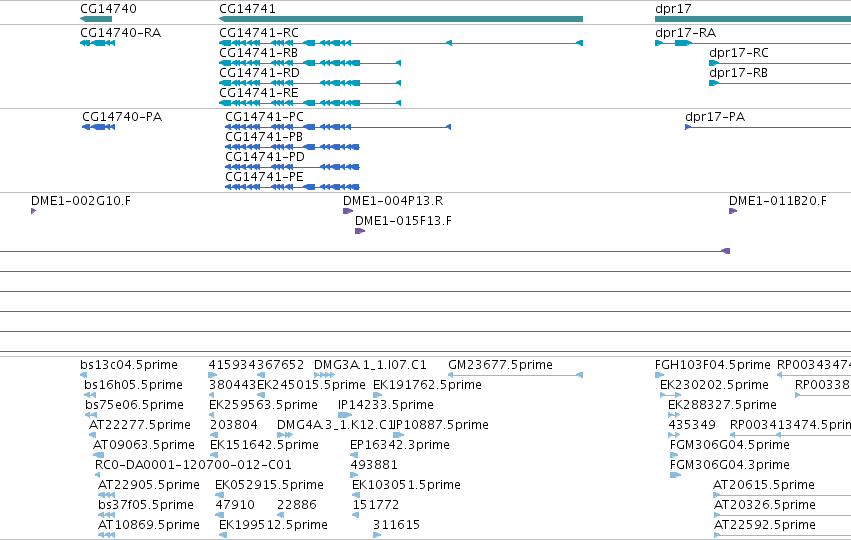The width and height of the screenshot is (851, 540).
Task: Open EST EK191762.5prime
Action: coord(427,385)
